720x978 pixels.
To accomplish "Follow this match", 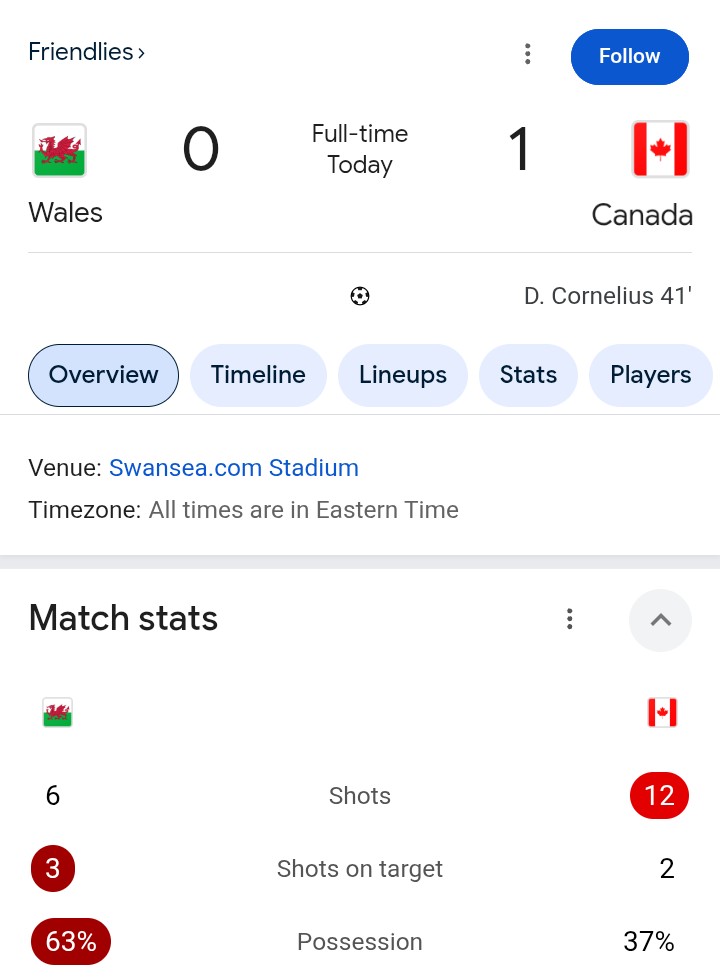I will pyautogui.click(x=629, y=56).
